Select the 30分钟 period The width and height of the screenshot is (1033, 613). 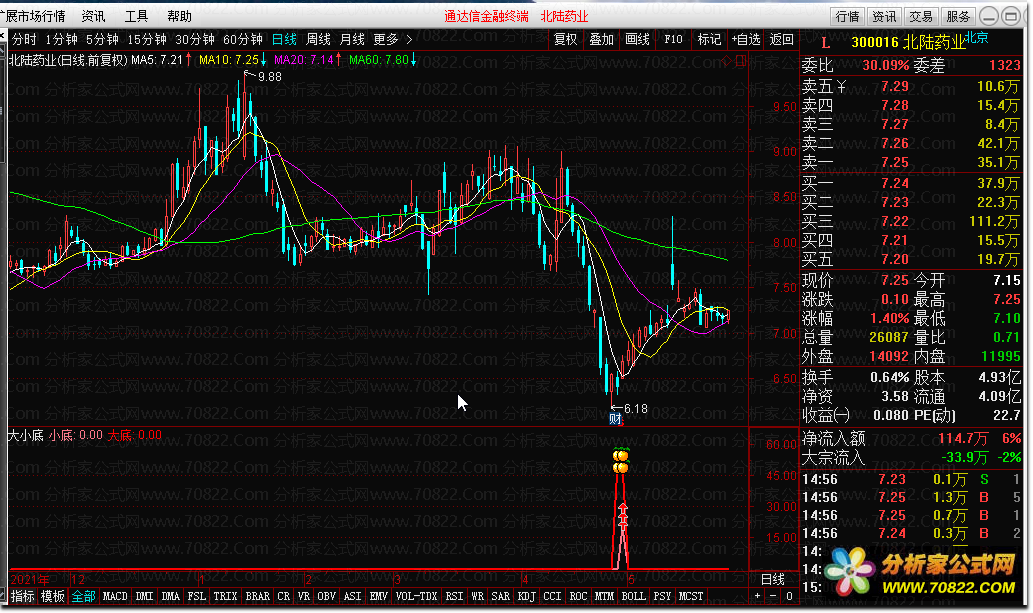pos(195,40)
